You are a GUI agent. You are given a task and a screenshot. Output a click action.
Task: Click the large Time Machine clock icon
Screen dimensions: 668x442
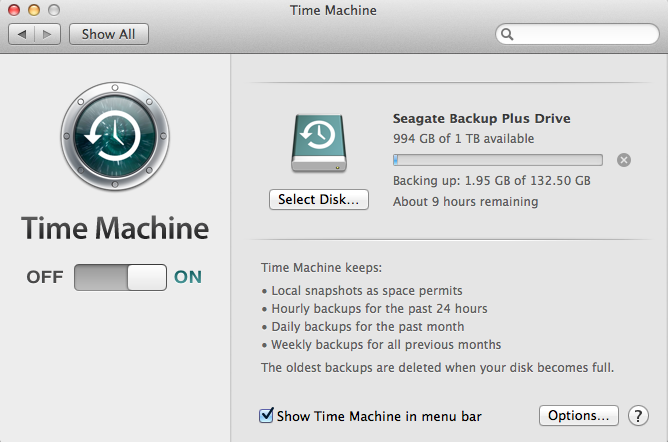coord(115,136)
